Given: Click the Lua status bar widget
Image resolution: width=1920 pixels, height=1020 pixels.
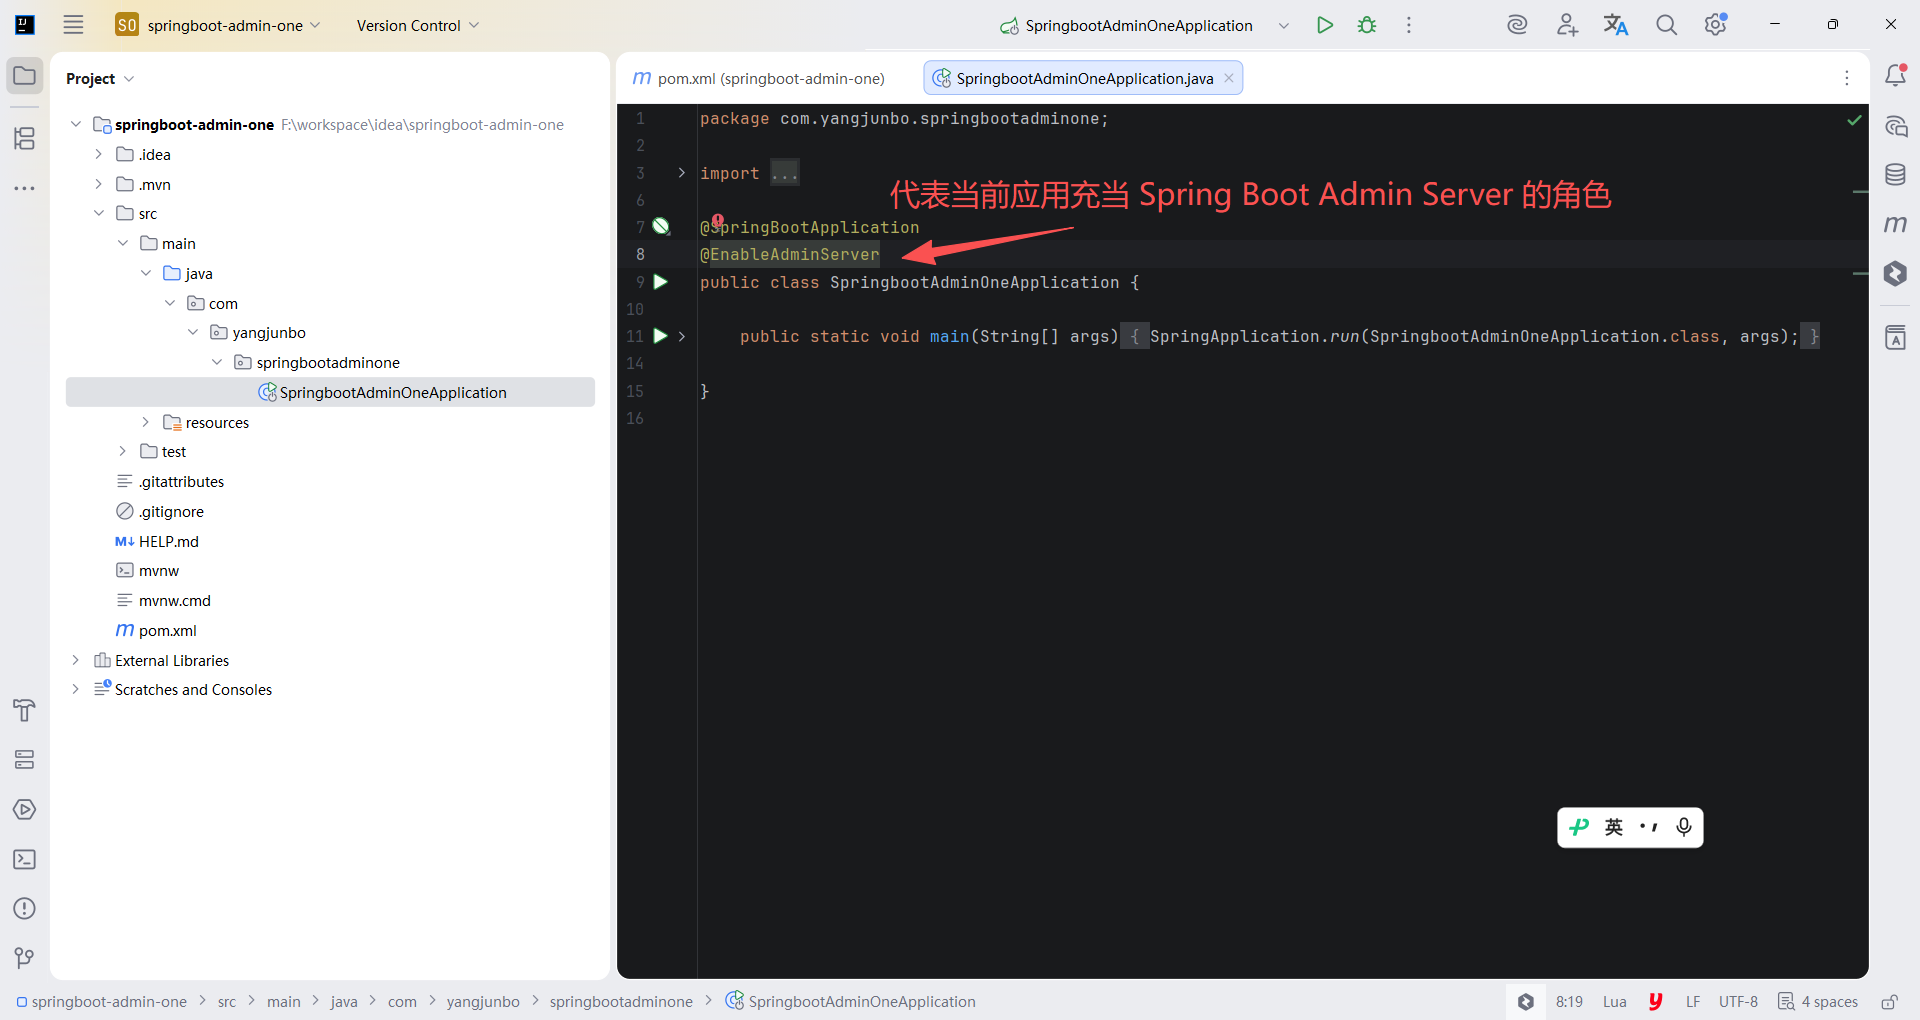Looking at the screenshot, I should pos(1614,1002).
